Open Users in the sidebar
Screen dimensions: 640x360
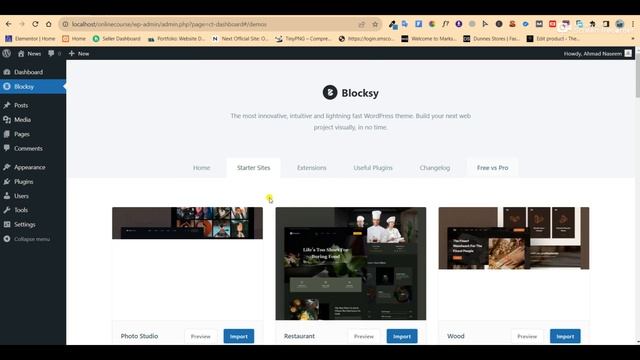point(33,196)
